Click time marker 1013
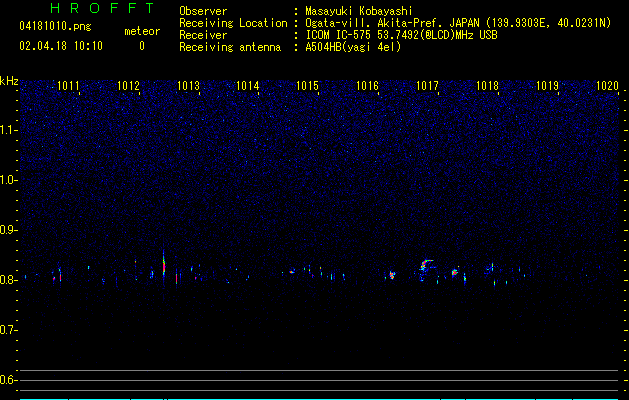This screenshot has width=629, height=400. click(x=188, y=85)
